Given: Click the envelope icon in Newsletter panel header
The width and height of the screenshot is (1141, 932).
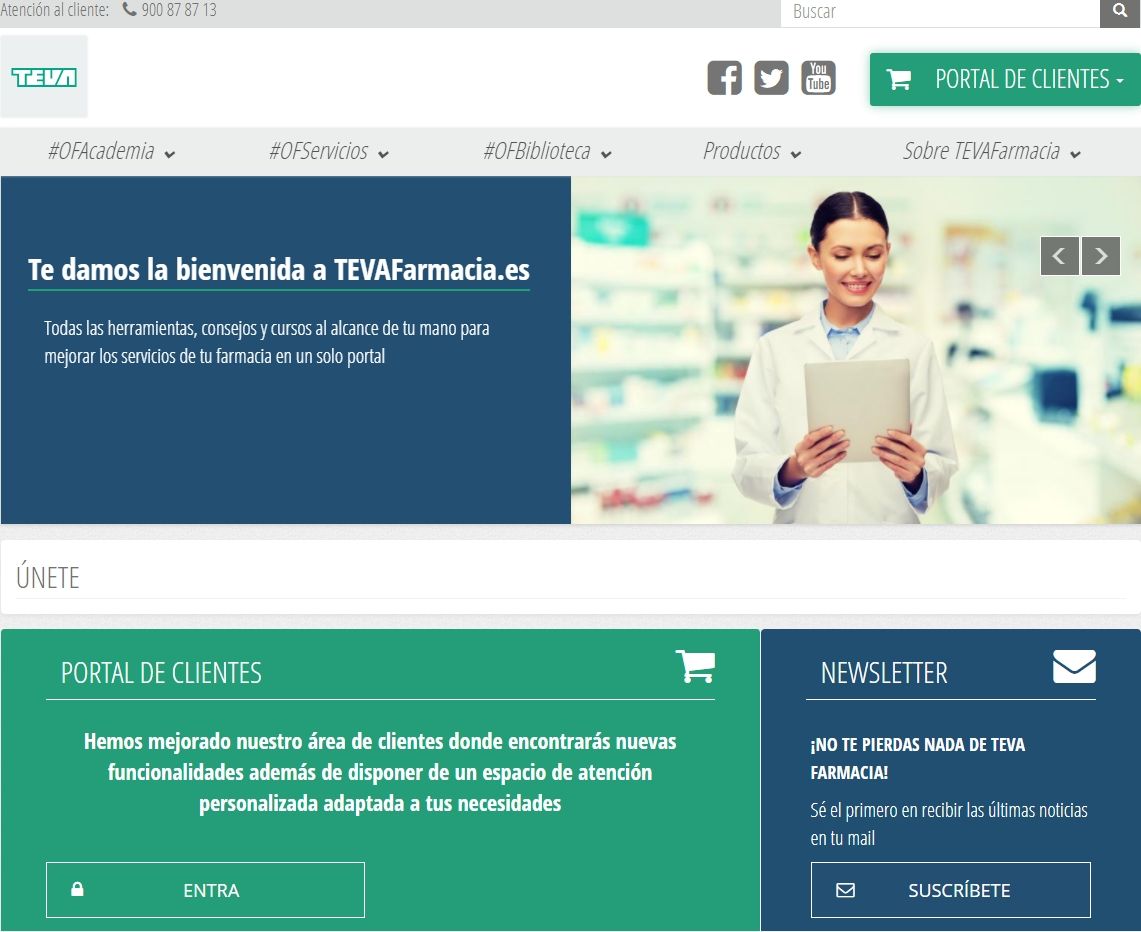Looking at the screenshot, I should pyautogui.click(x=1074, y=666).
